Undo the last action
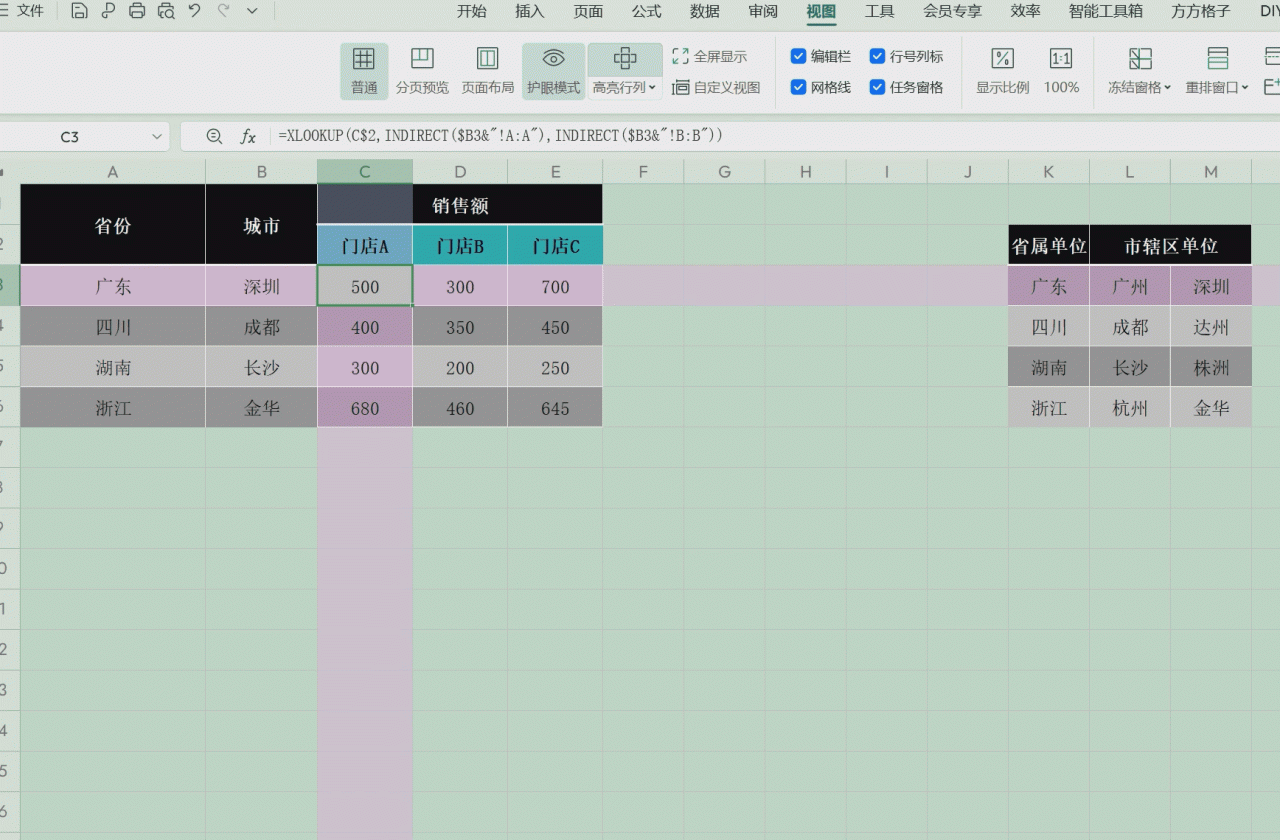The height and width of the screenshot is (840, 1280). pos(195,11)
